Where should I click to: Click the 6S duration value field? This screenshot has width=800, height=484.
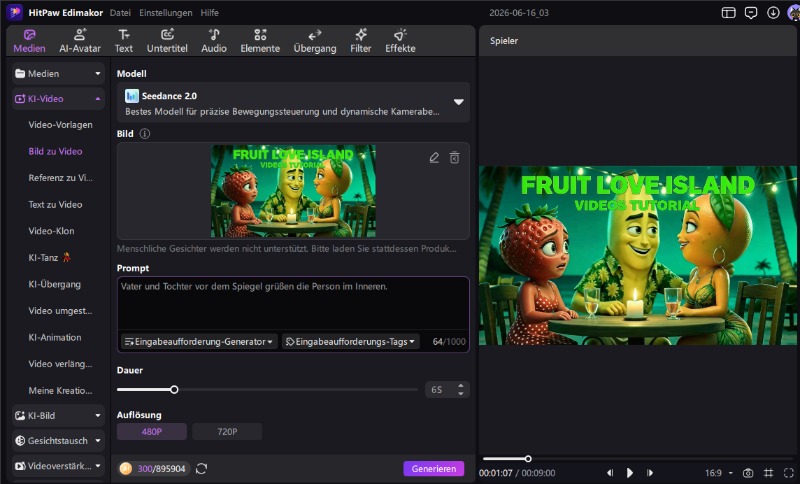439,390
